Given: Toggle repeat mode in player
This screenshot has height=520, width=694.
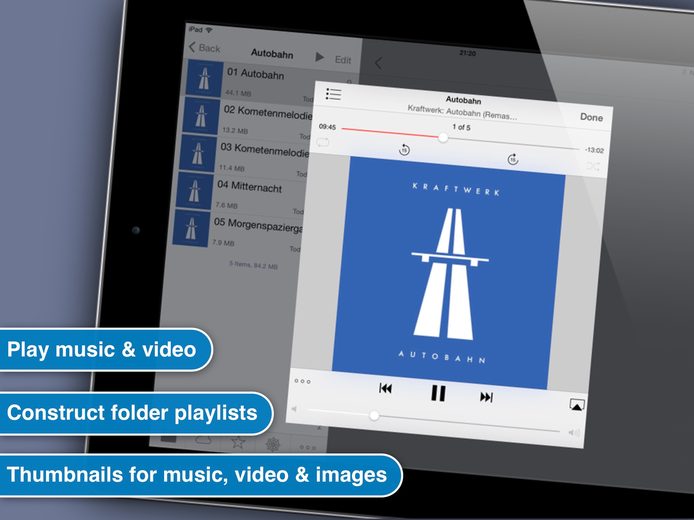Looking at the screenshot, I should [x=323, y=142].
